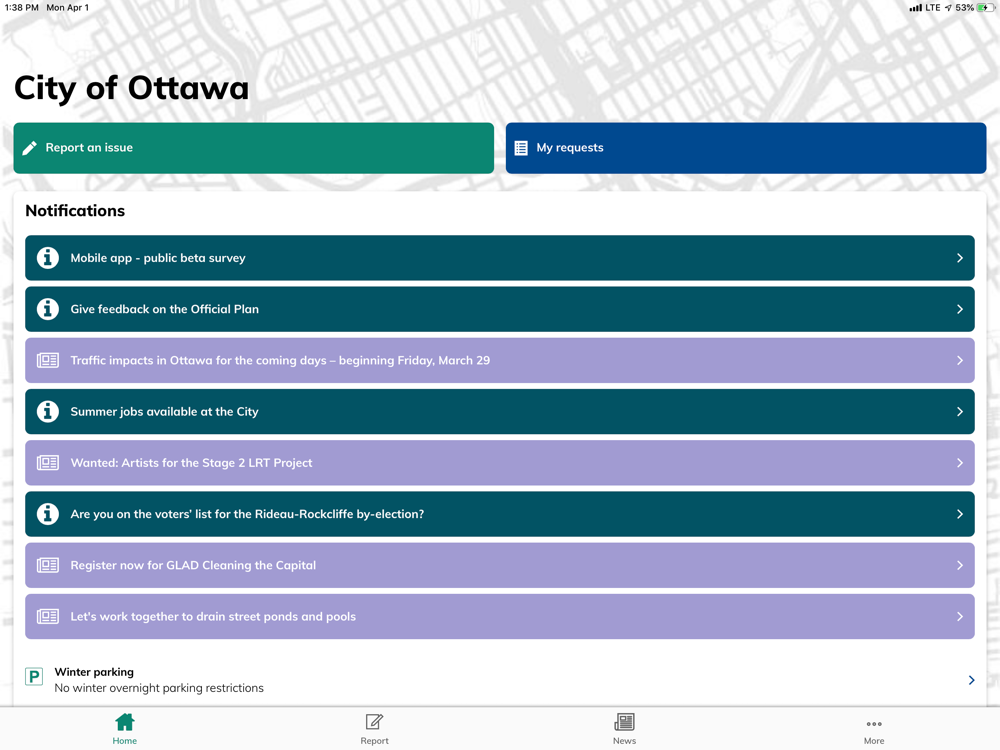
Task: Tap info icon for voters' list notification
Action: coord(48,513)
